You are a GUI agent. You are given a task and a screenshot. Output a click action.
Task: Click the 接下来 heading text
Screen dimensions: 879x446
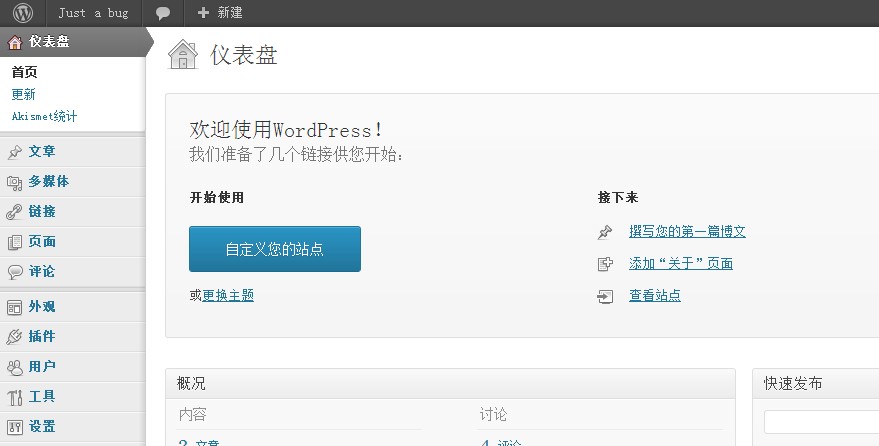[x=618, y=197]
